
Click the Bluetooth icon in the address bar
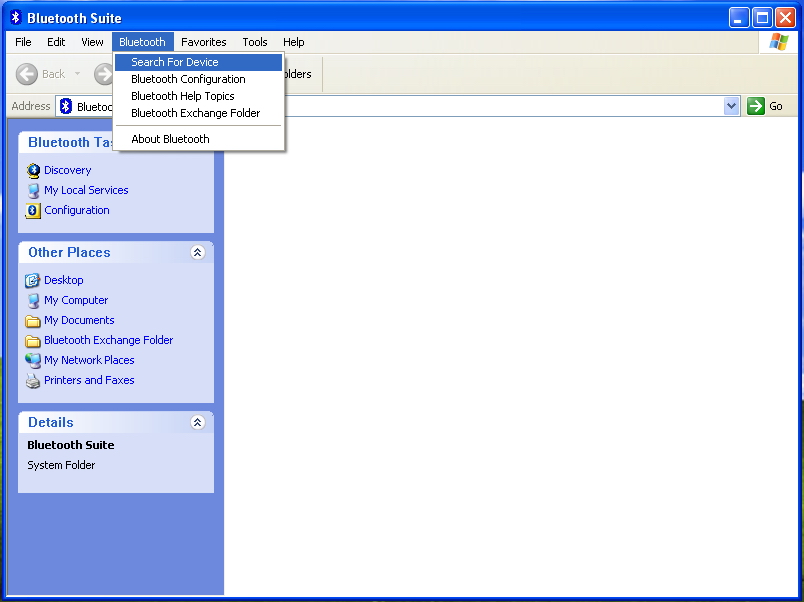tap(66, 106)
